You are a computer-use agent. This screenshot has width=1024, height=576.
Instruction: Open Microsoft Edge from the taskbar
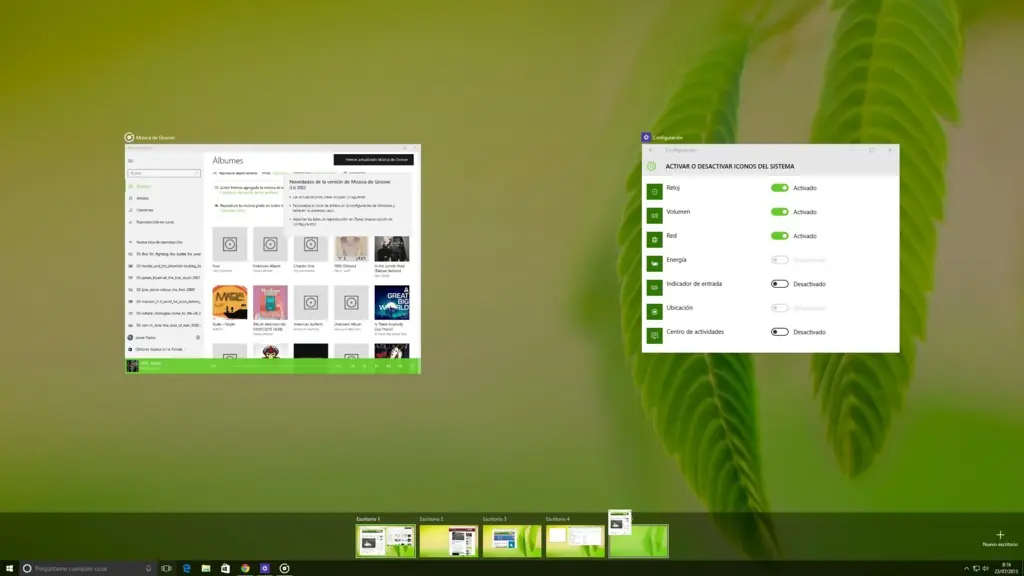pyautogui.click(x=186, y=569)
